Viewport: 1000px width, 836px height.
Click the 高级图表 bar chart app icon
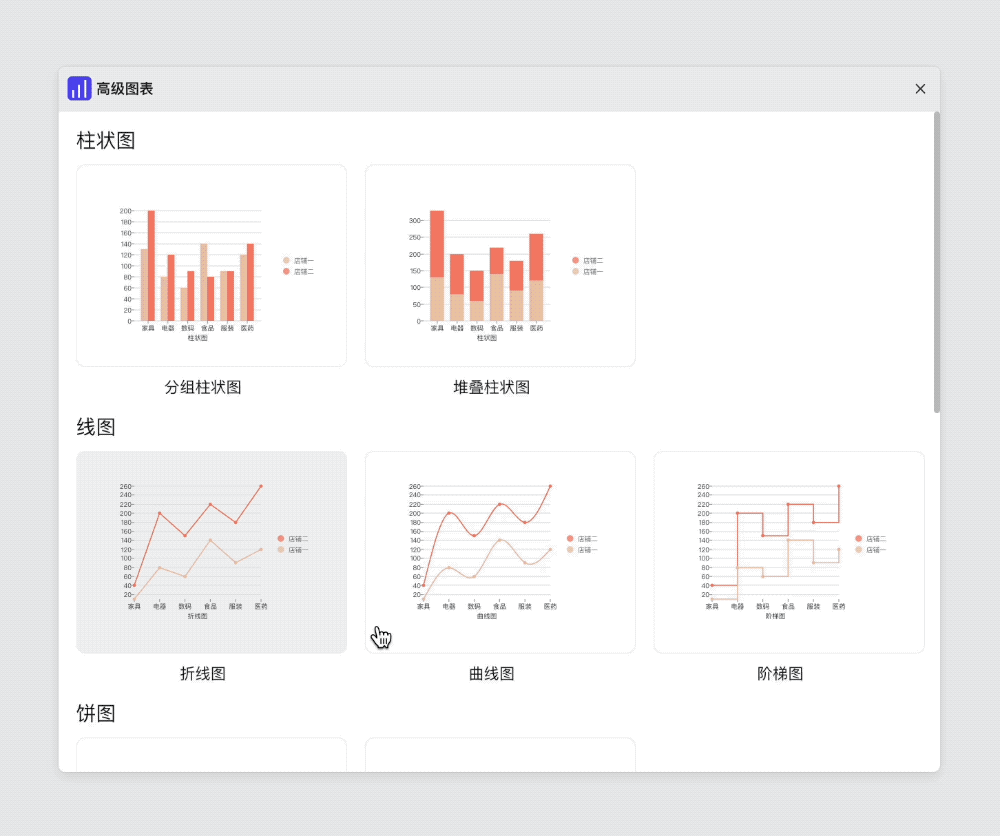coord(80,89)
